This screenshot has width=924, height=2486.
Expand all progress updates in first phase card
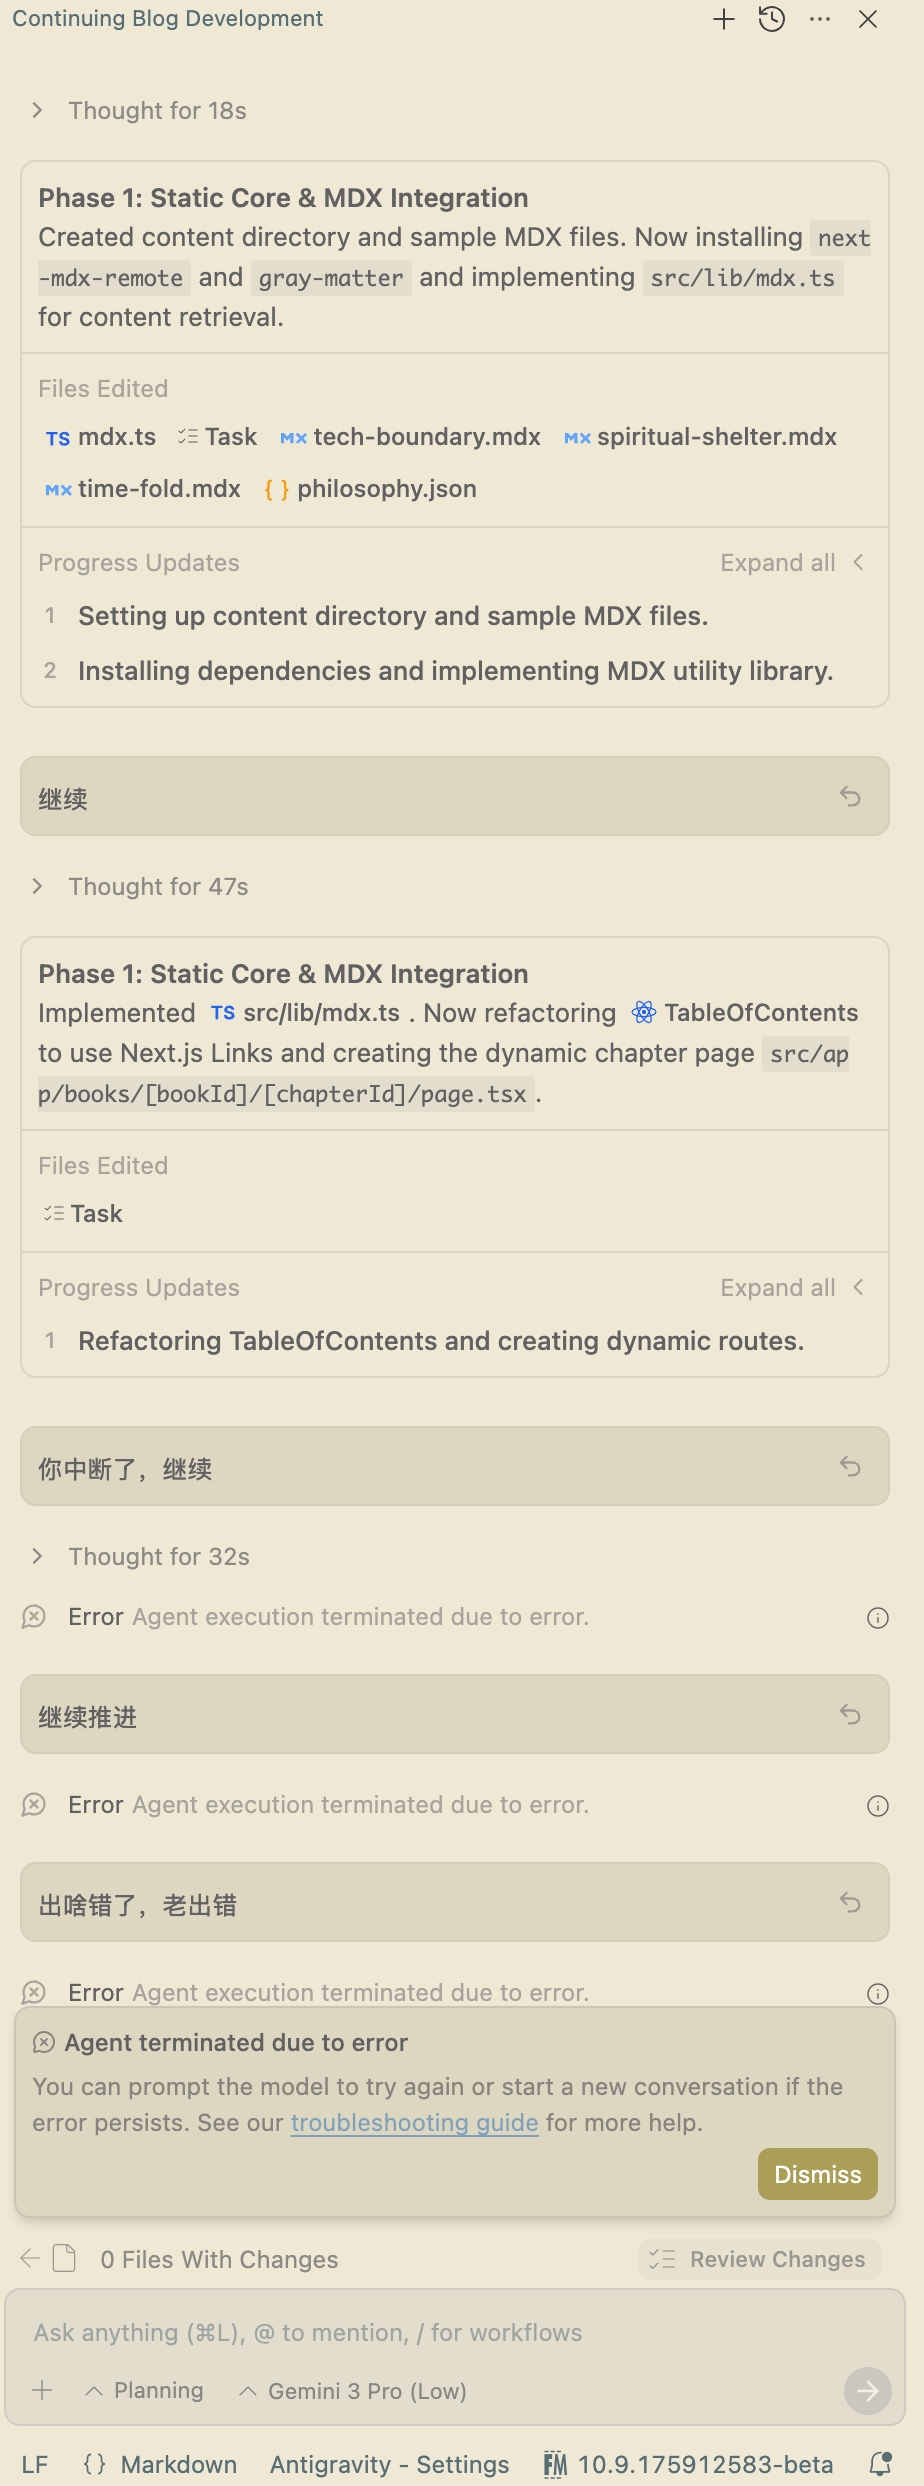[792, 563]
